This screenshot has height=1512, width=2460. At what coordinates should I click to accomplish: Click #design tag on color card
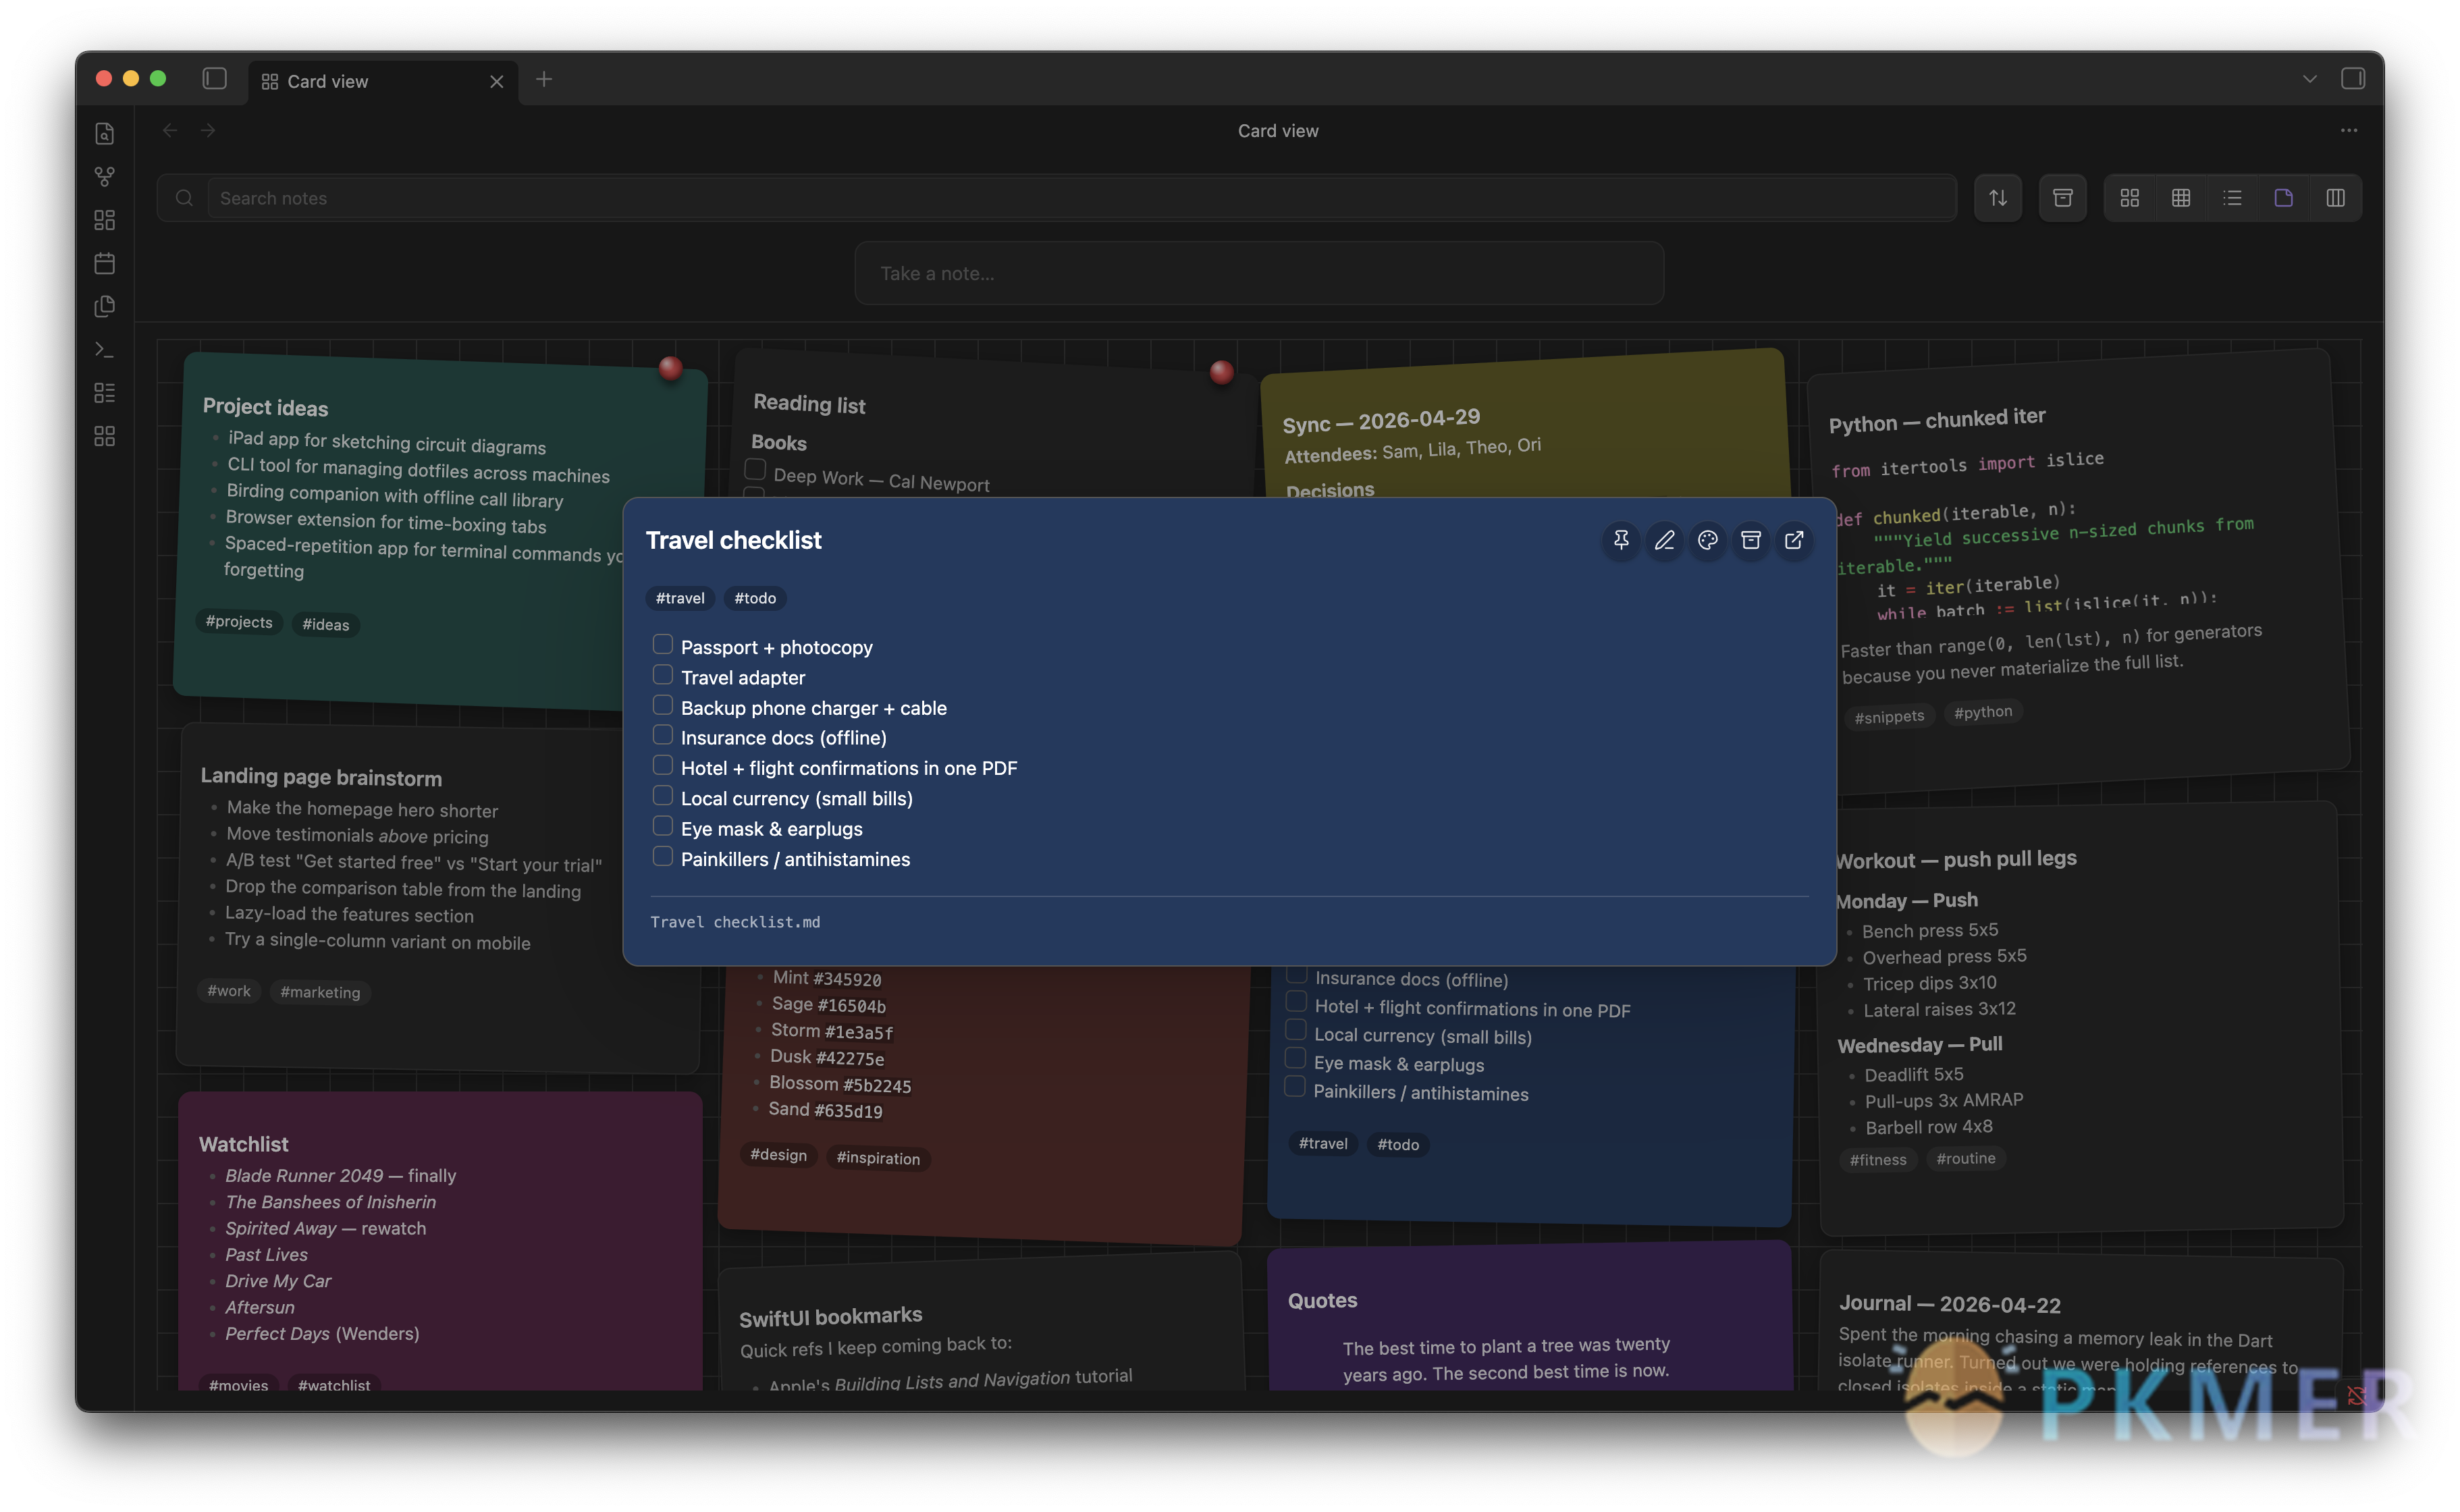click(778, 1155)
